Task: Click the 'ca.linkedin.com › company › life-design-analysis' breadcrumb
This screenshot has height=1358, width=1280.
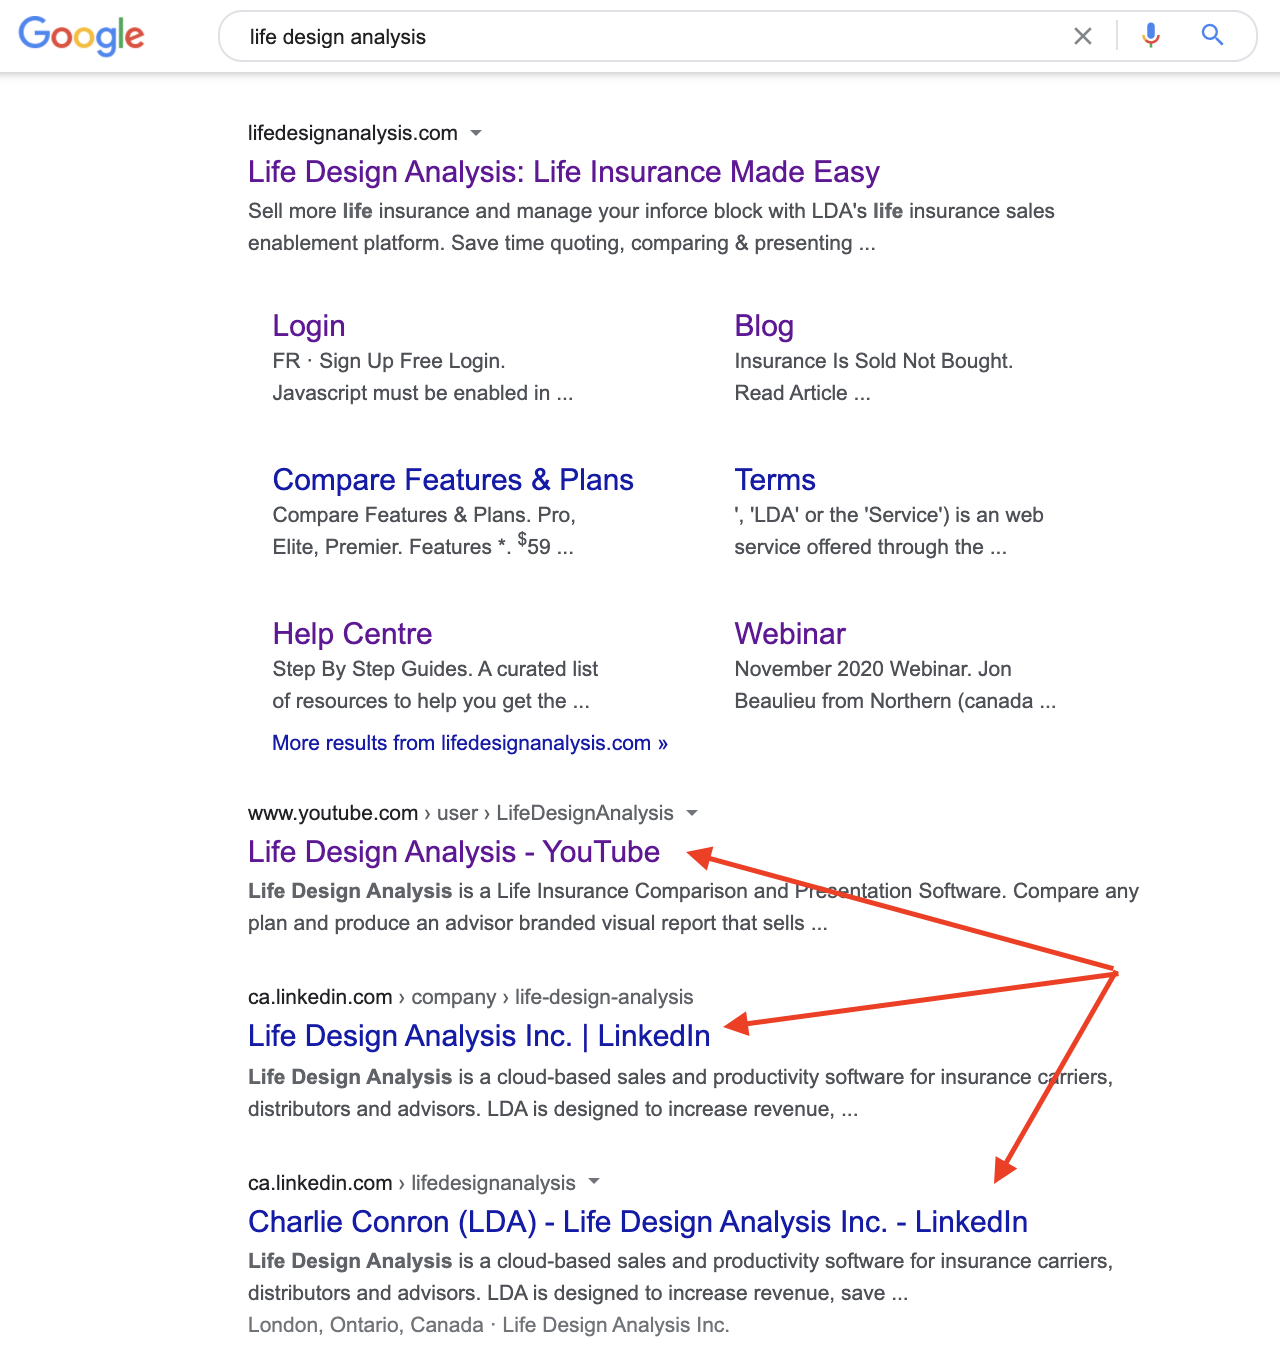Action: coord(471,997)
